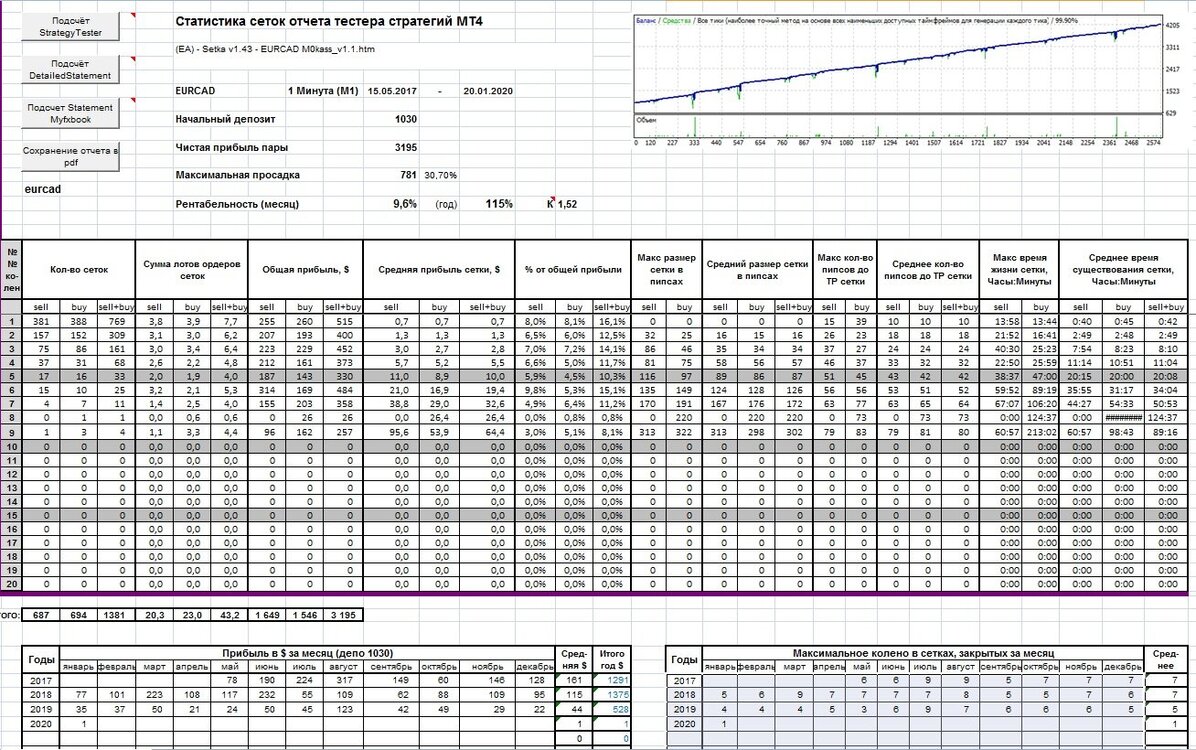1196x750 pixels.
Task: Select total profit 3 195 cell
Action: 343,614
